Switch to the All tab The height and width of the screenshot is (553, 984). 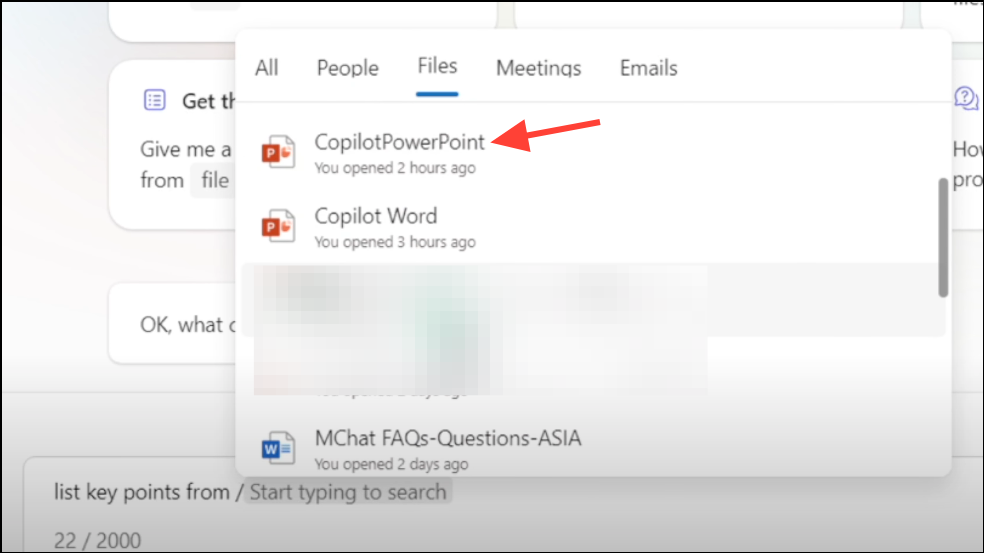click(x=267, y=68)
